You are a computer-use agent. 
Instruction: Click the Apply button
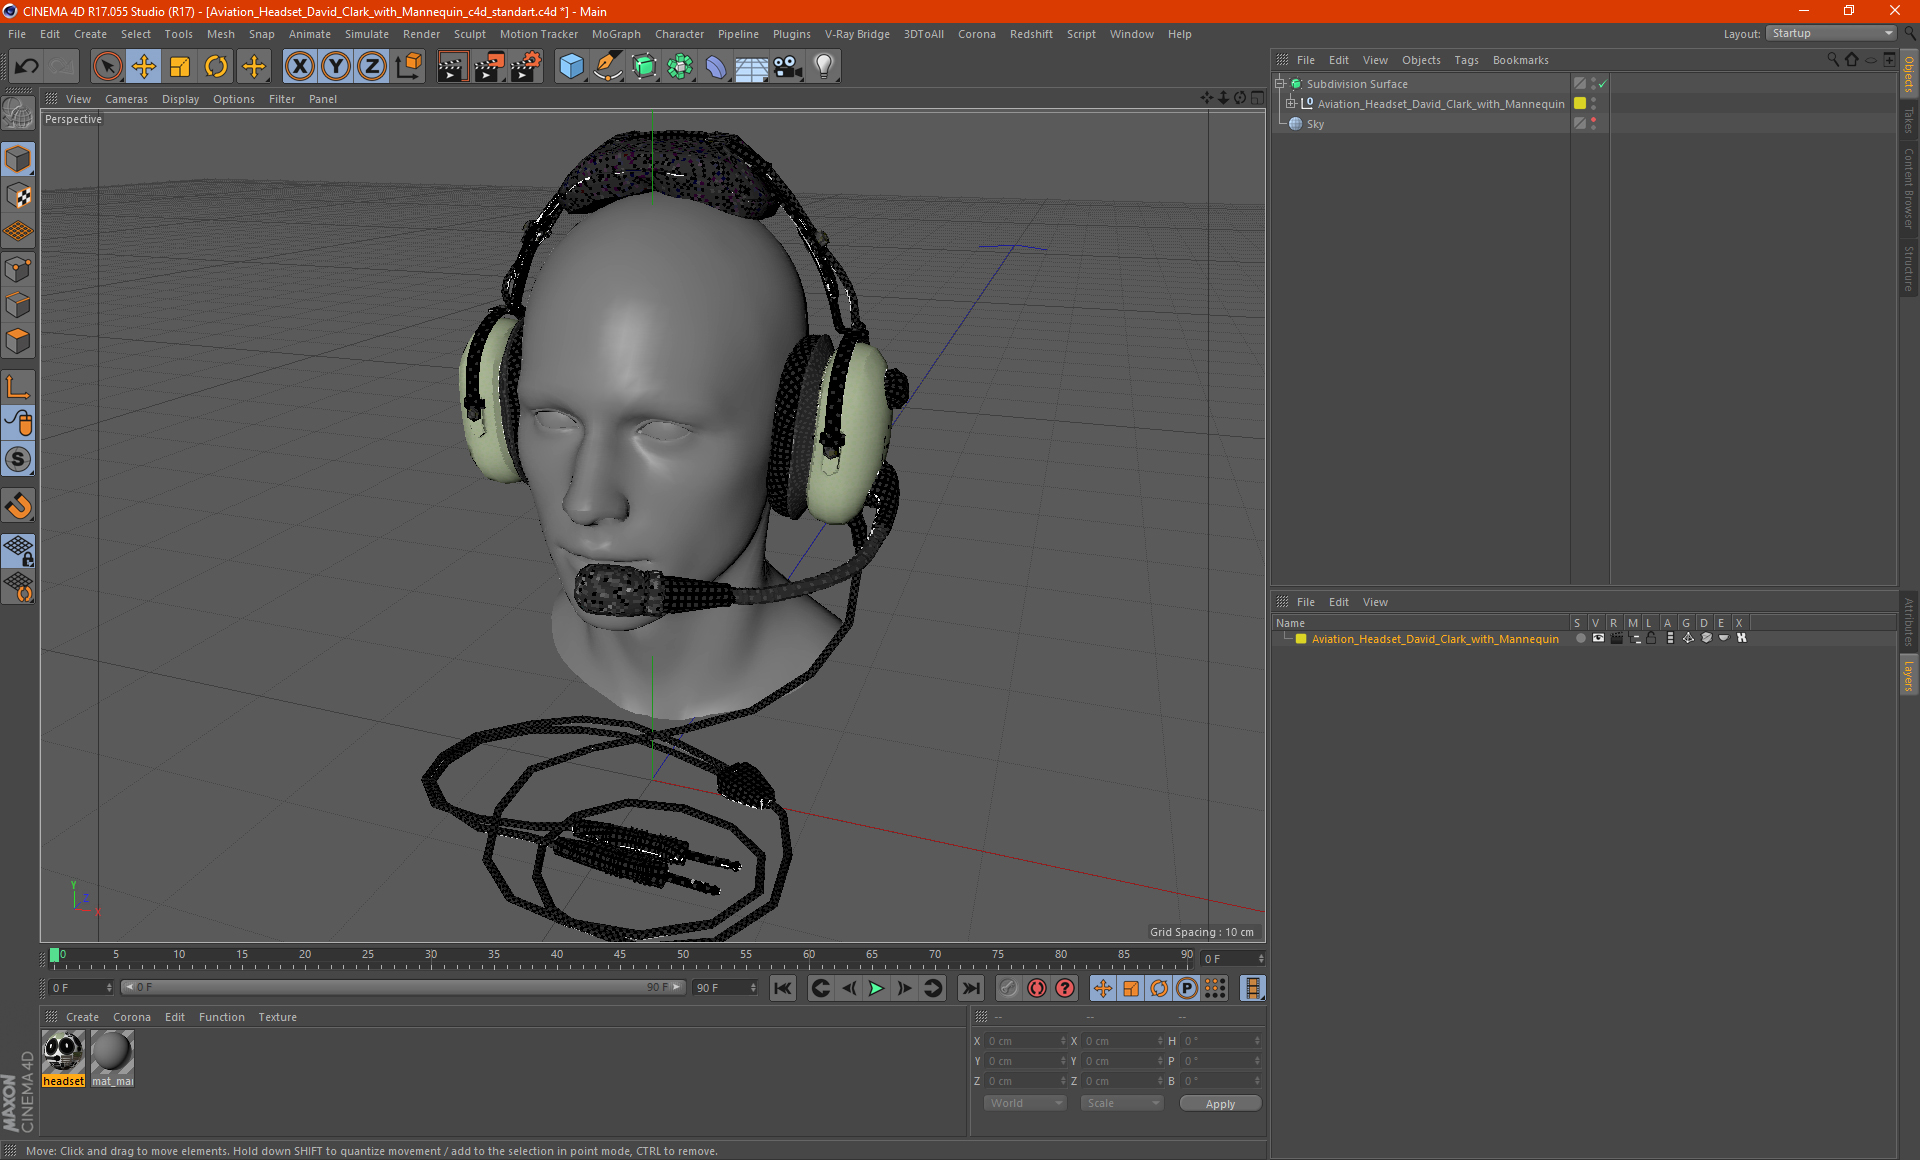(1220, 1104)
